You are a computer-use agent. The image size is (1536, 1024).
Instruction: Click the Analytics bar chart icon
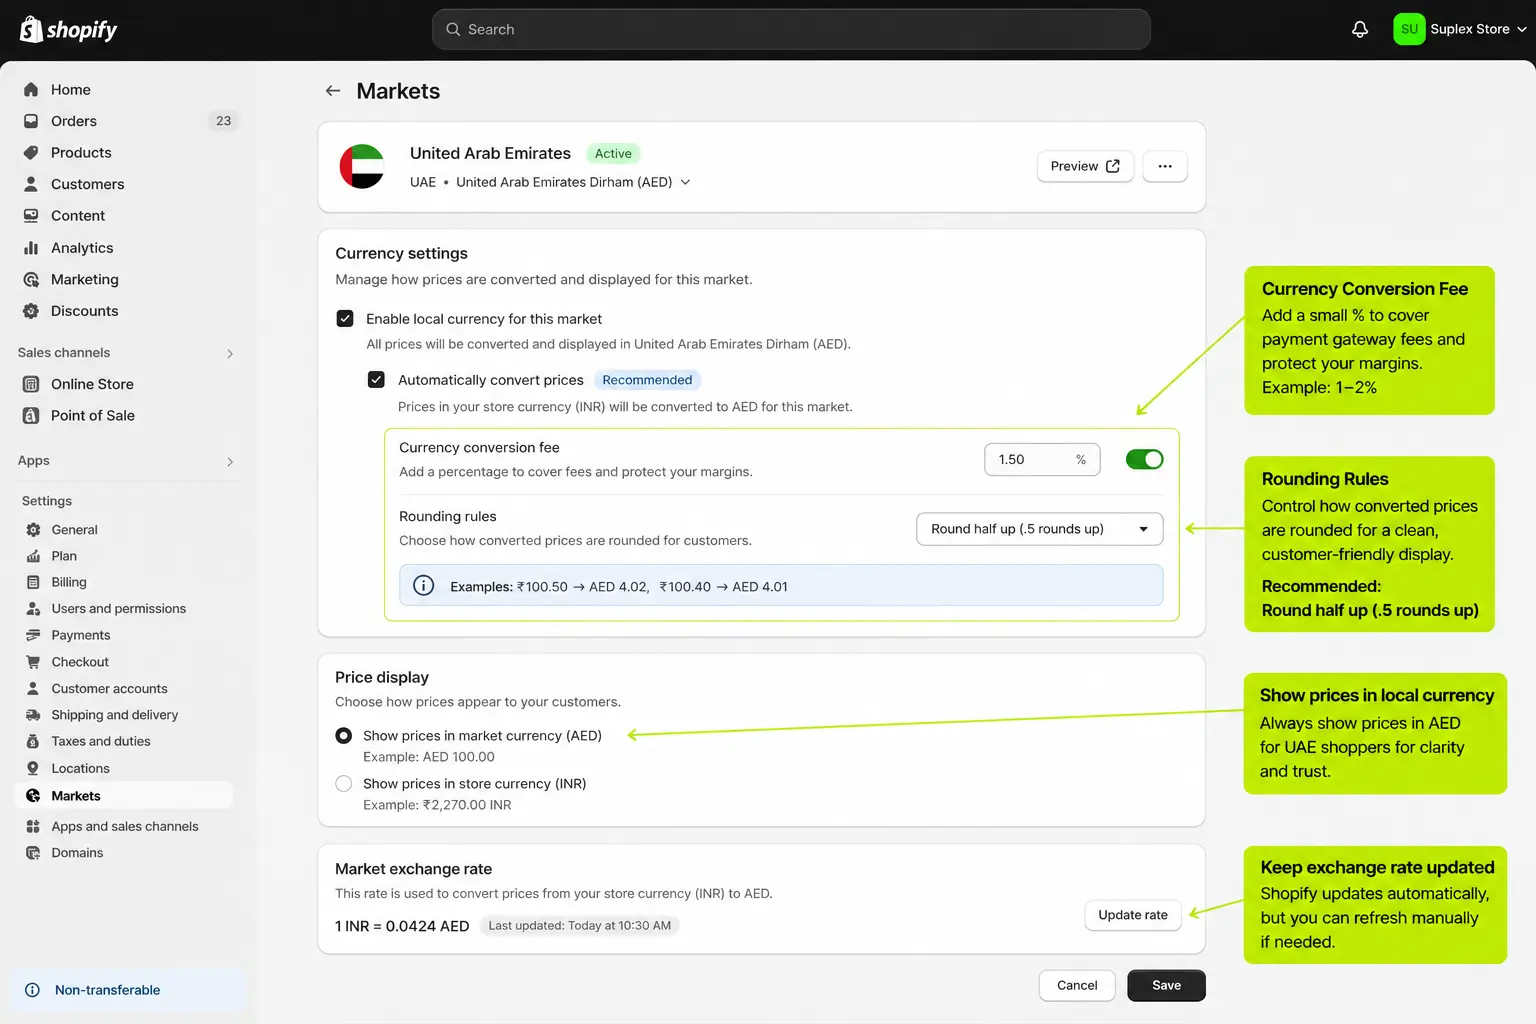click(31, 248)
